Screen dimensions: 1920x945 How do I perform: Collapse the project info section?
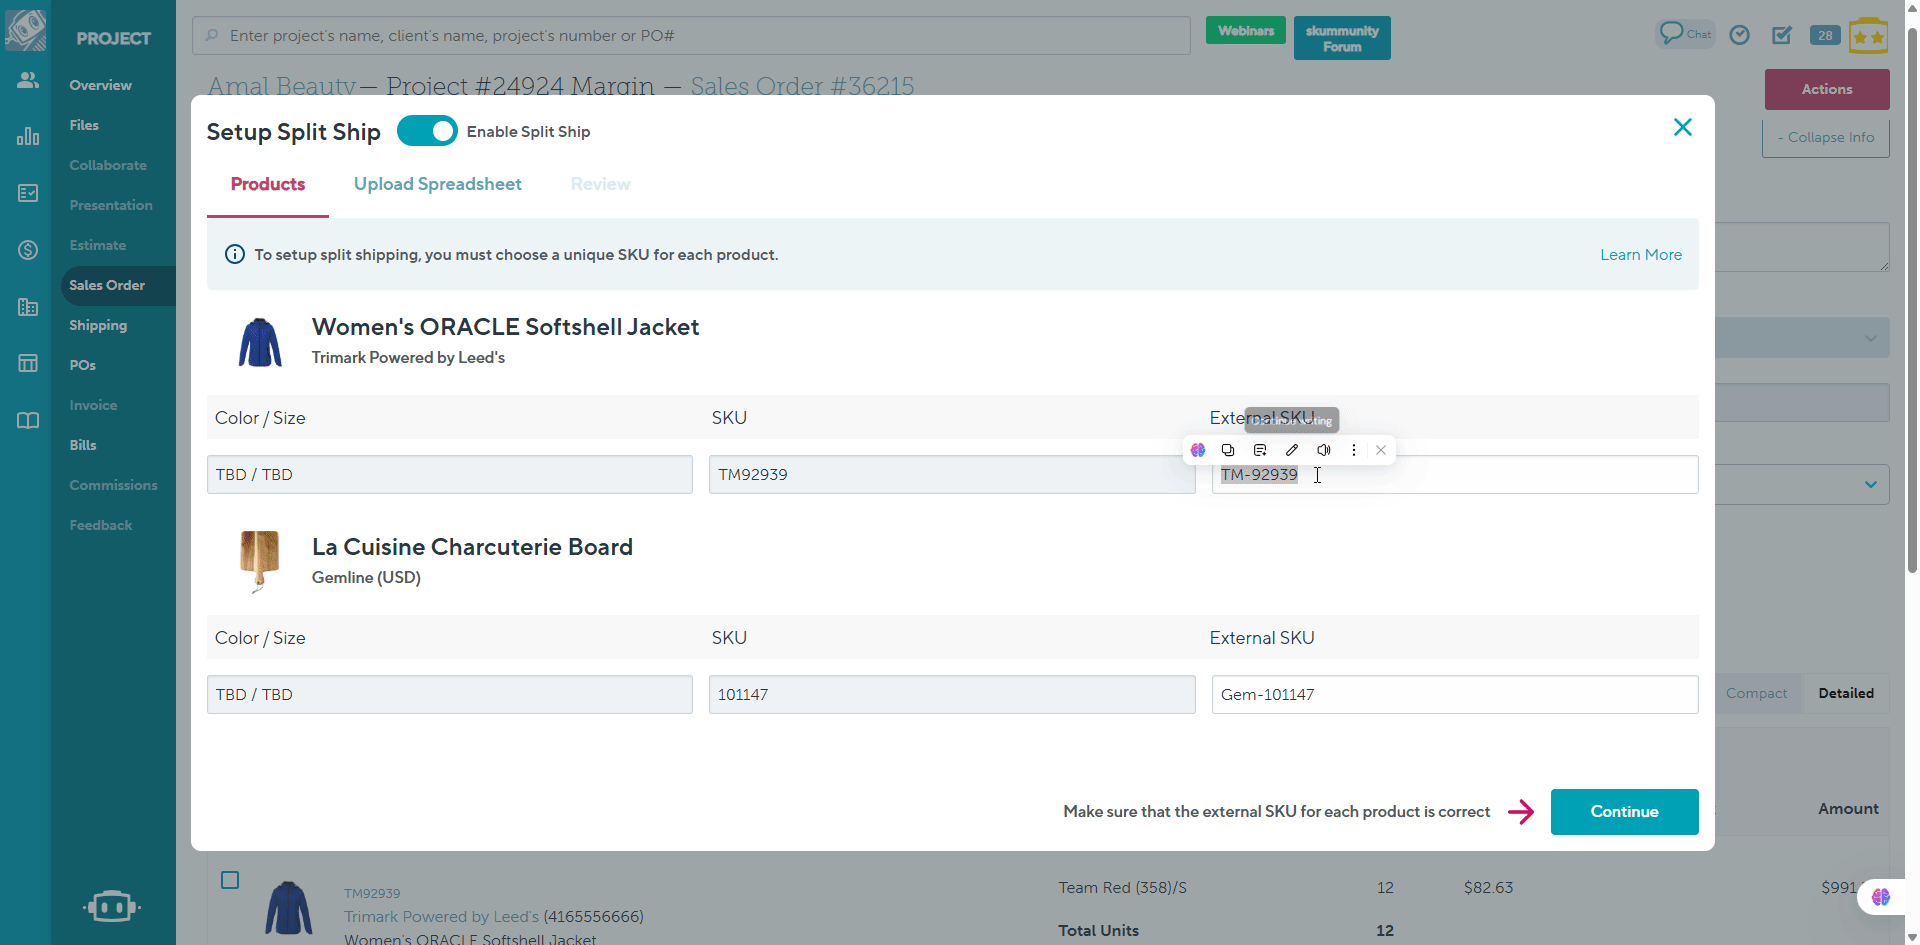click(1825, 137)
